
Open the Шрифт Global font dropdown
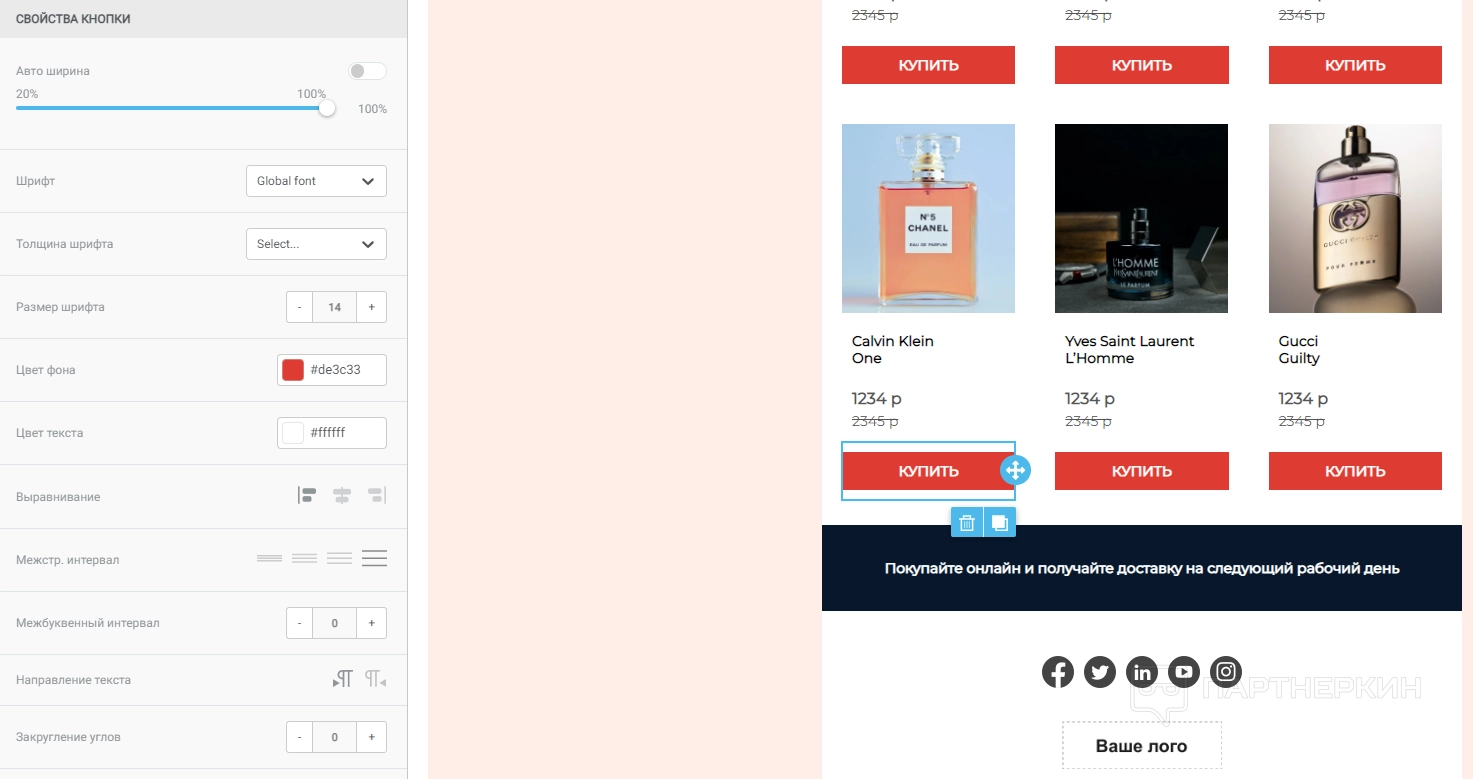click(x=316, y=181)
